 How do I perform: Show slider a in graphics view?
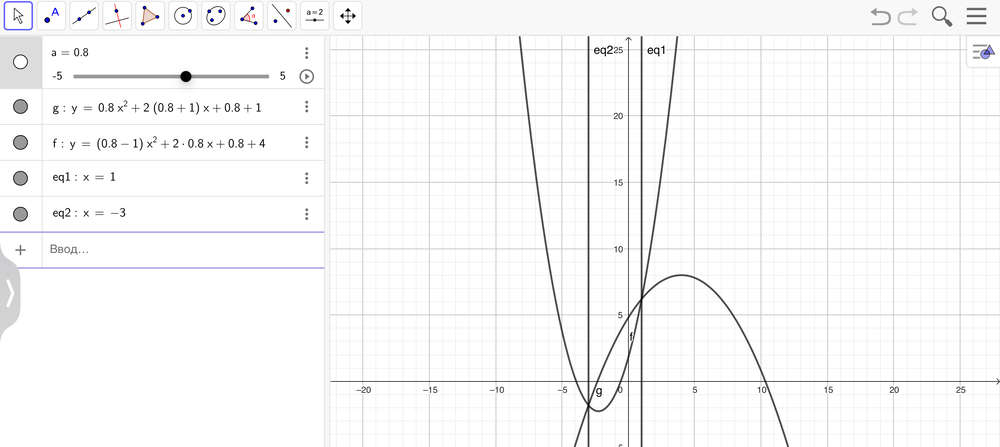(x=20, y=62)
